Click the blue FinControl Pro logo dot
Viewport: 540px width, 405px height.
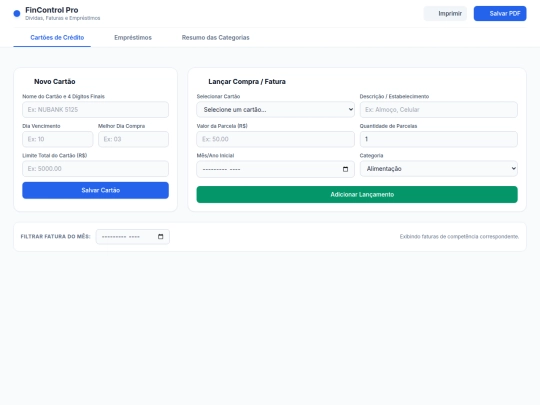(17, 13)
